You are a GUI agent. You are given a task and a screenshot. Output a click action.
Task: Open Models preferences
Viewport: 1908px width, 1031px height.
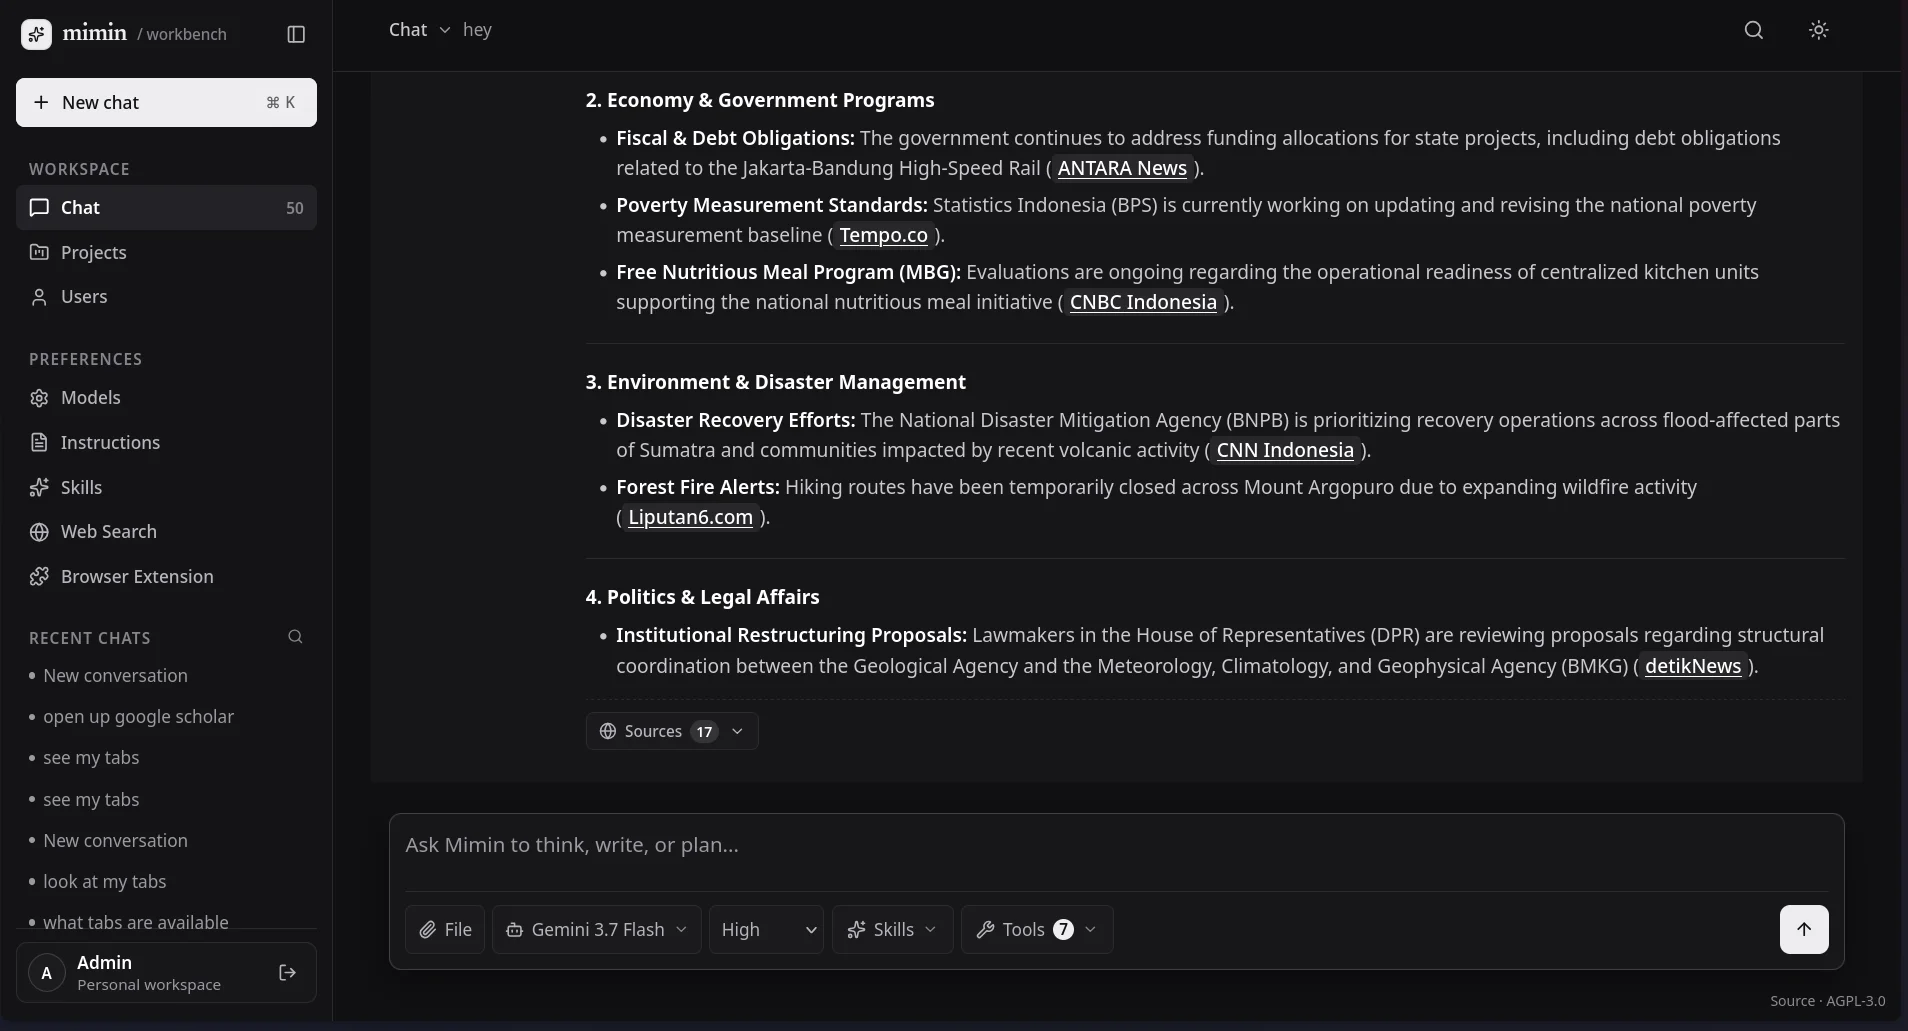[x=166, y=398]
